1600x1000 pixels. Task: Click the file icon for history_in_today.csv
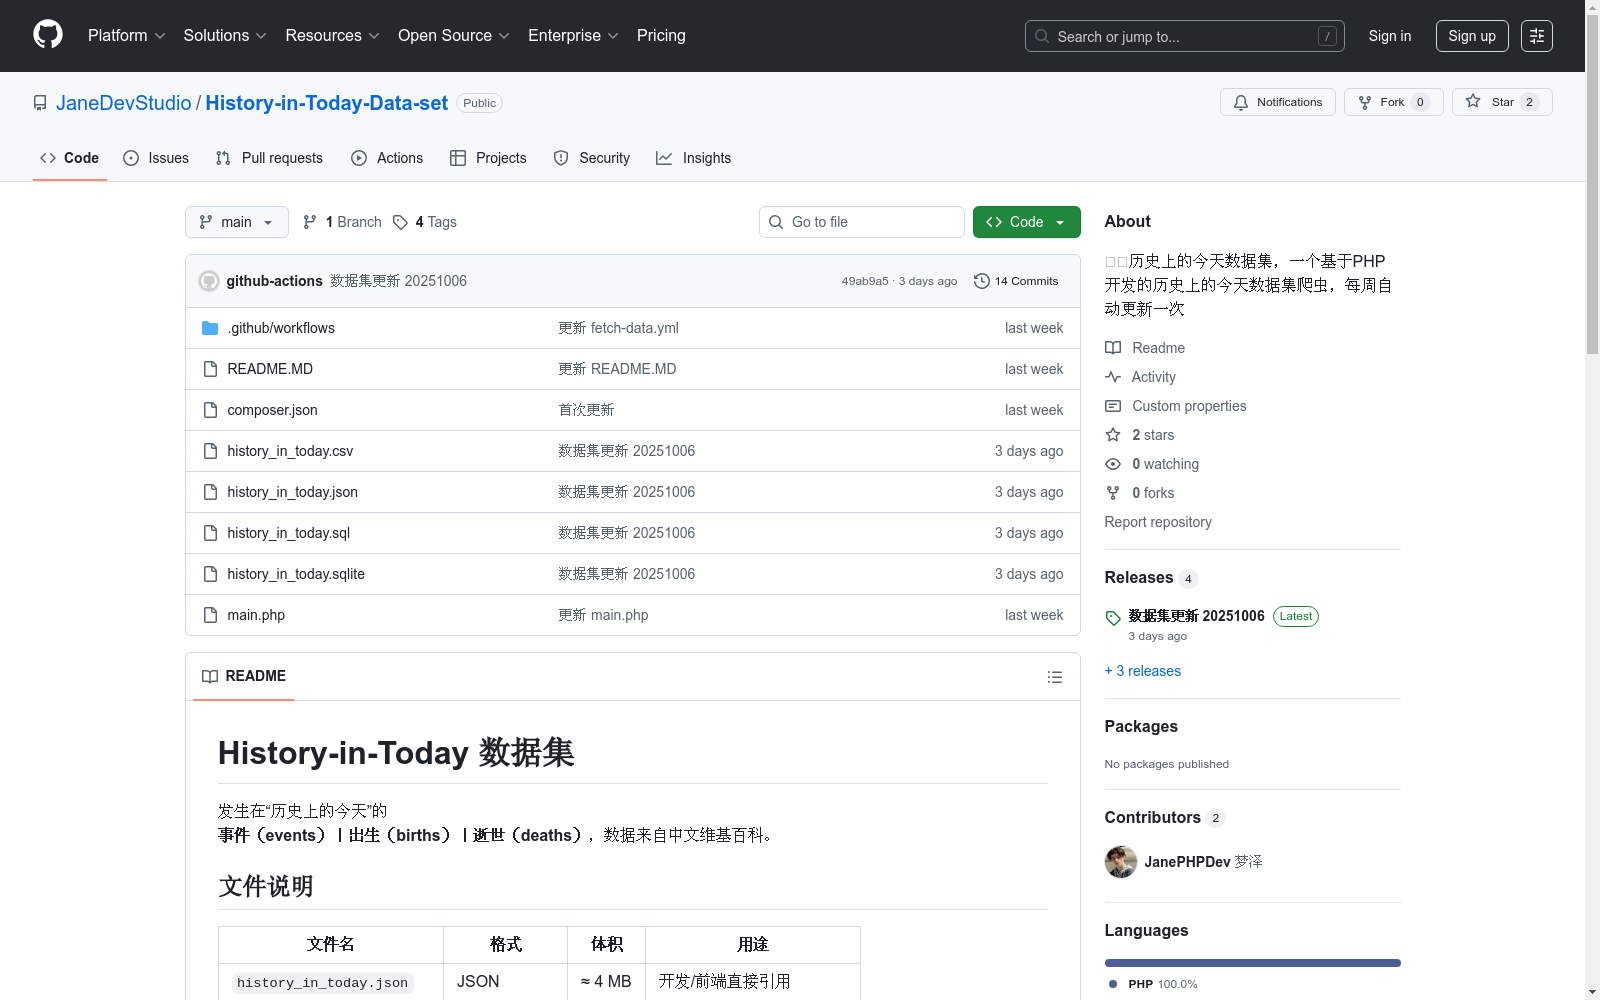pyautogui.click(x=210, y=451)
